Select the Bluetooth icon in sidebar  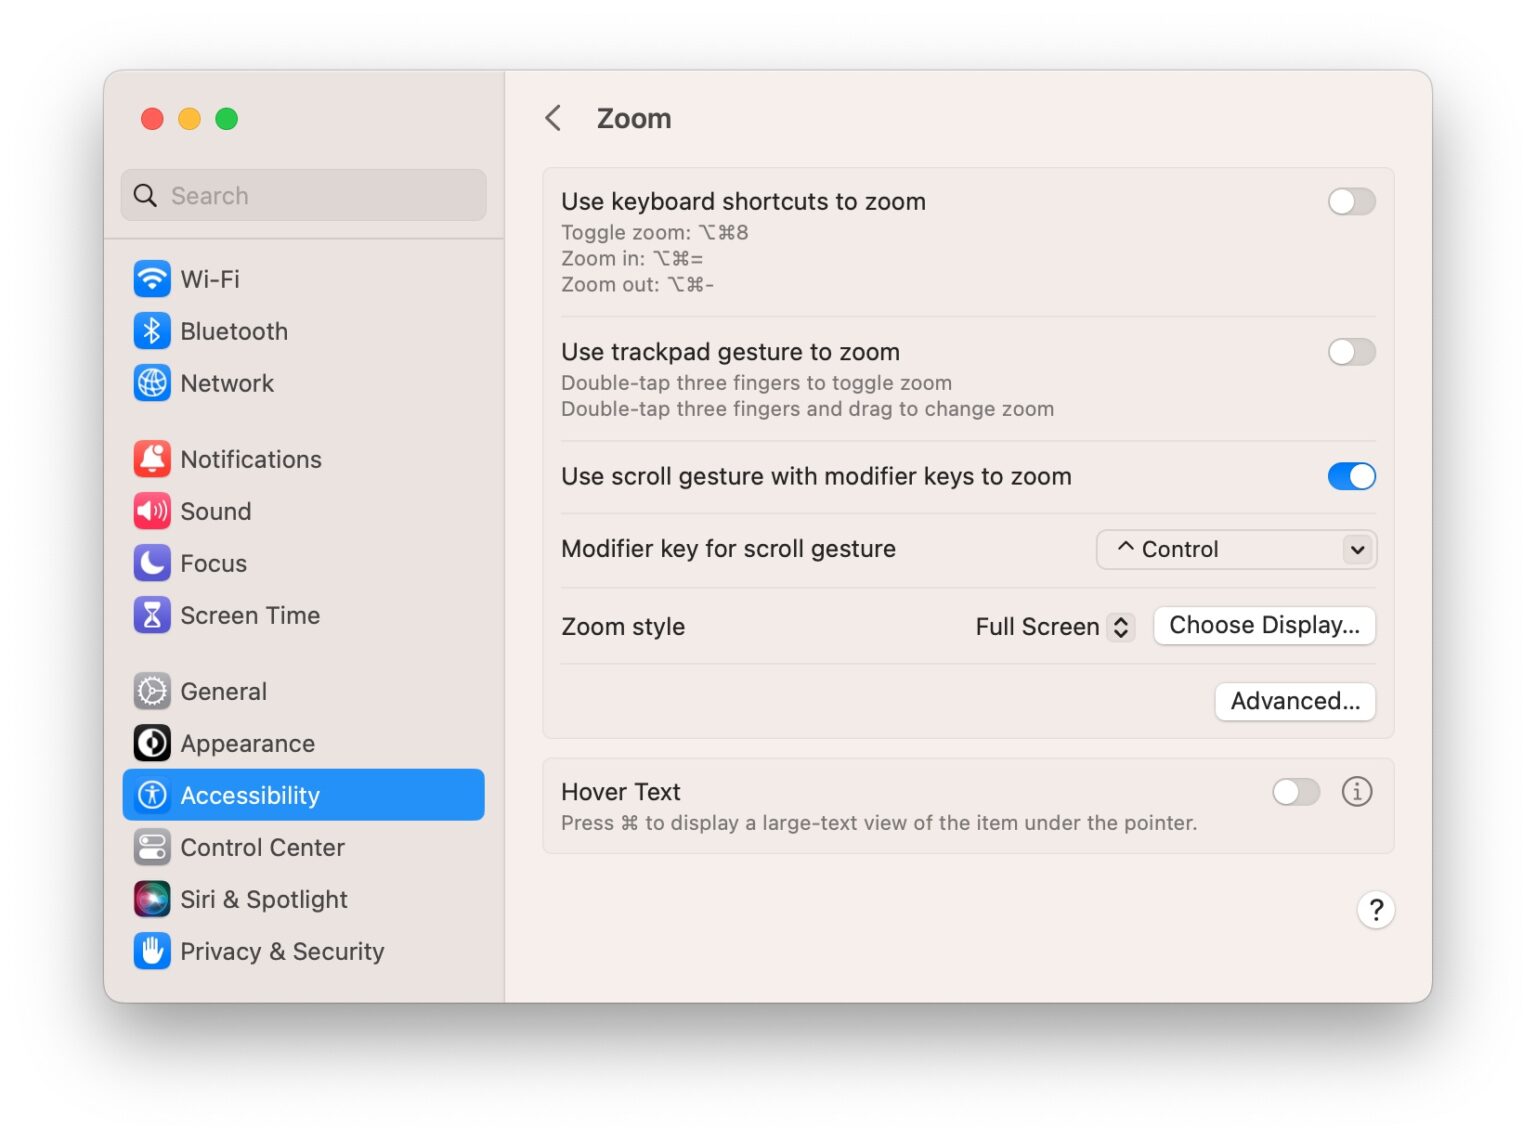coord(152,331)
